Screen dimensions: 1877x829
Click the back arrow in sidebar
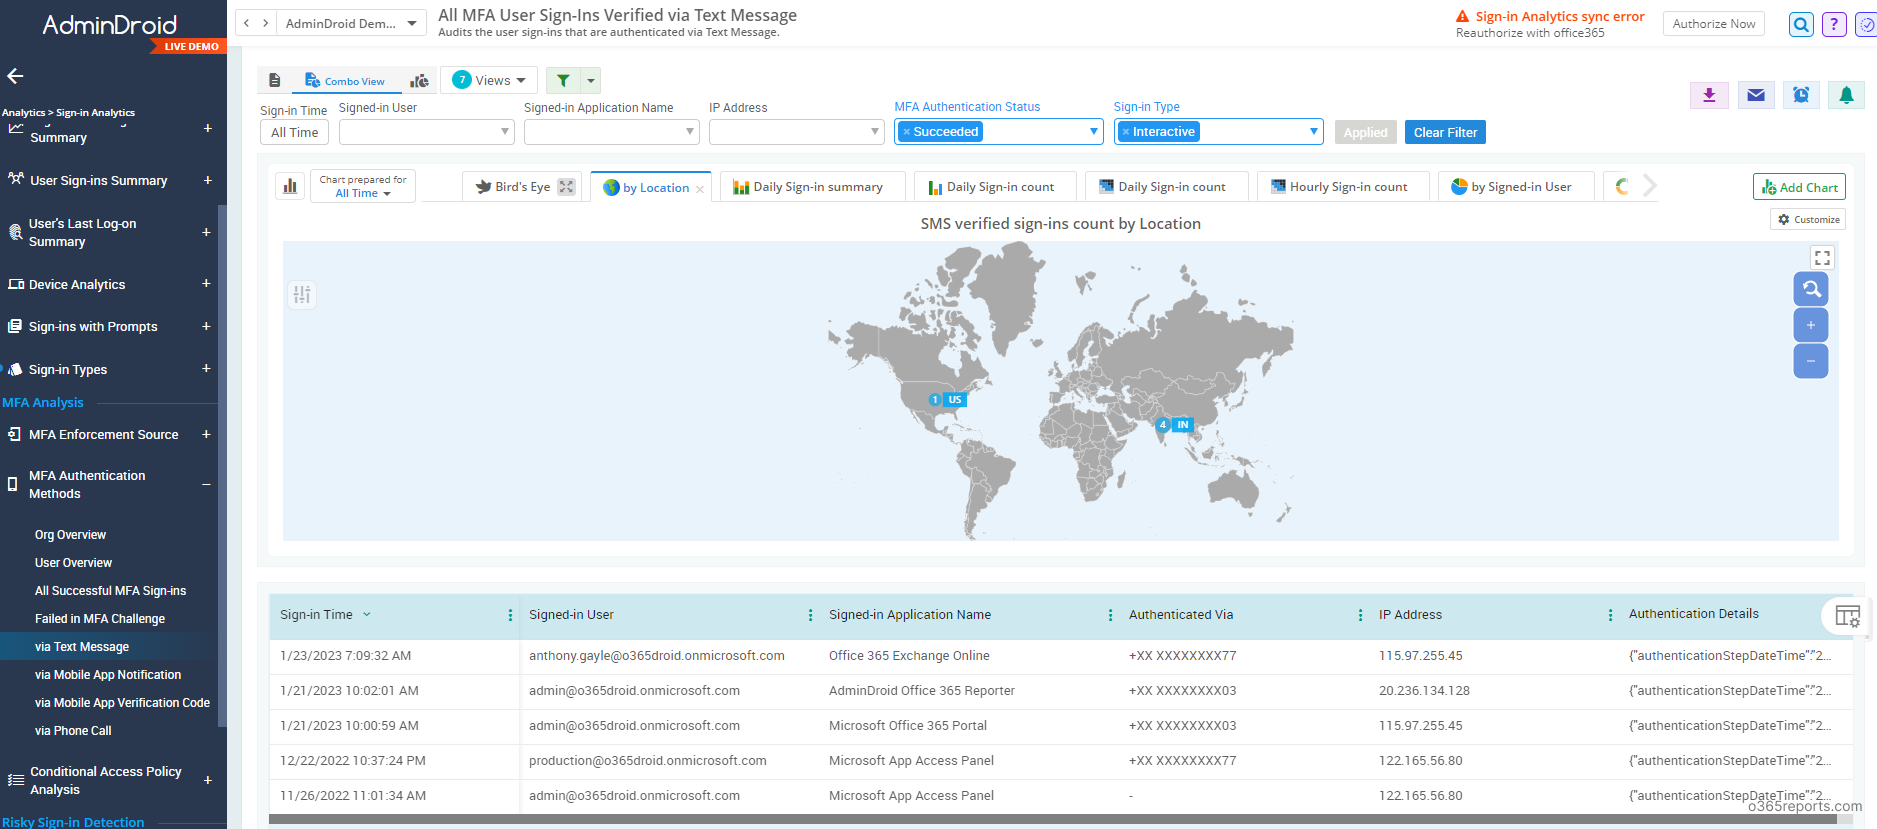(15, 76)
